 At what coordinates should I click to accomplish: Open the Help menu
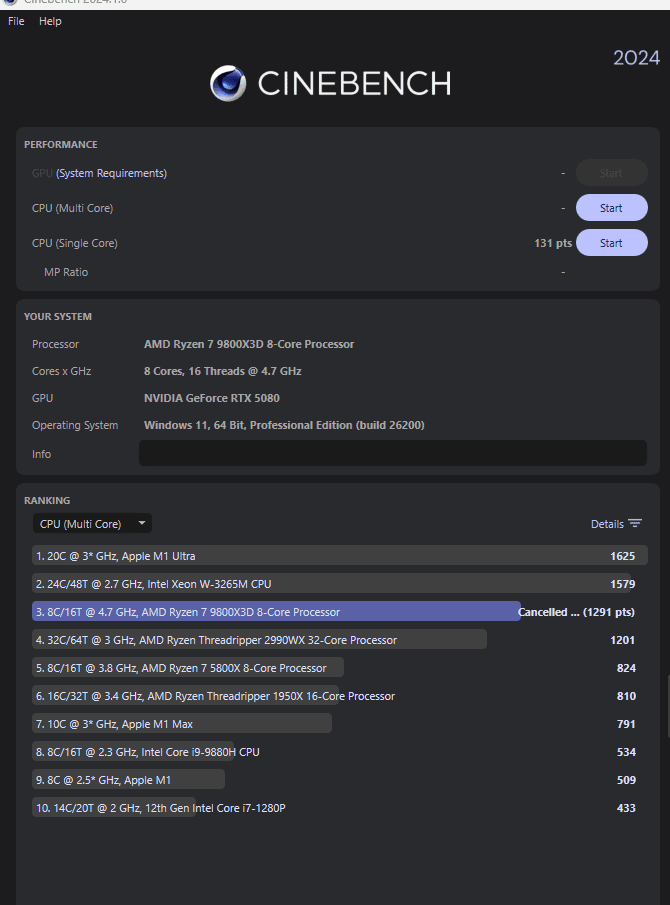coord(50,21)
